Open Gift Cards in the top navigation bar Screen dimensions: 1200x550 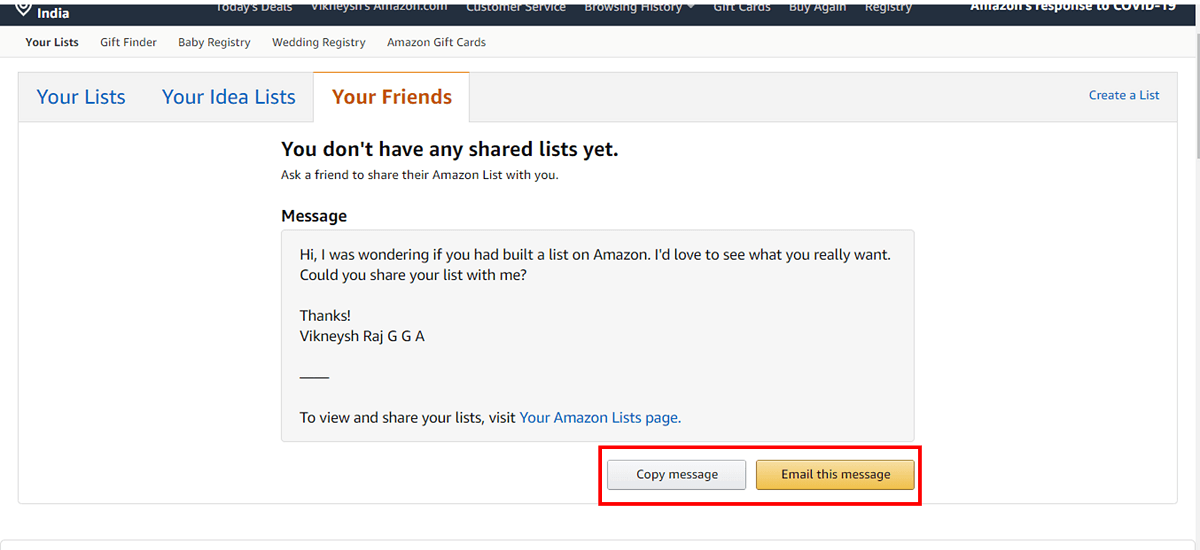(742, 7)
